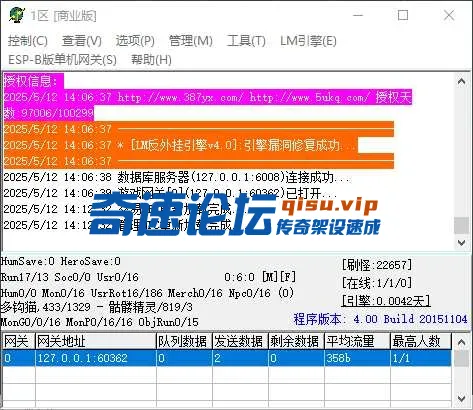Screen dimensions: 473x410
Task: Click the 网关 column header
Action: [18, 341]
